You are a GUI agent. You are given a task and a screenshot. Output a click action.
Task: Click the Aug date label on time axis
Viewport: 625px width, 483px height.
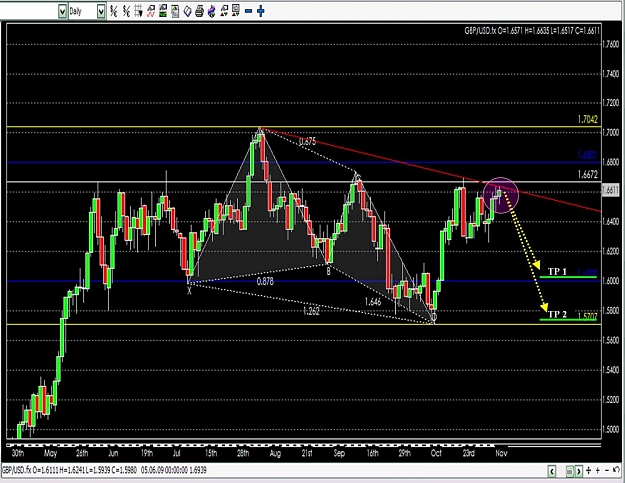275,453
